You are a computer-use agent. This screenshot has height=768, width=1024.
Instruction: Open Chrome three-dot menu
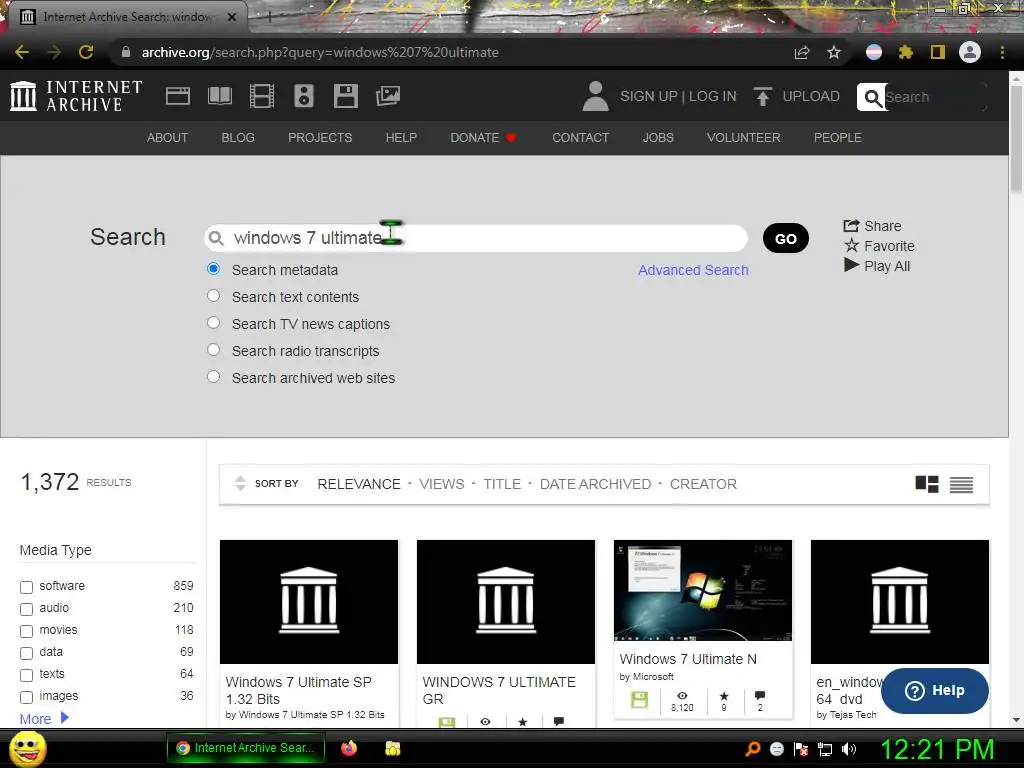[x=1002, y=52]
